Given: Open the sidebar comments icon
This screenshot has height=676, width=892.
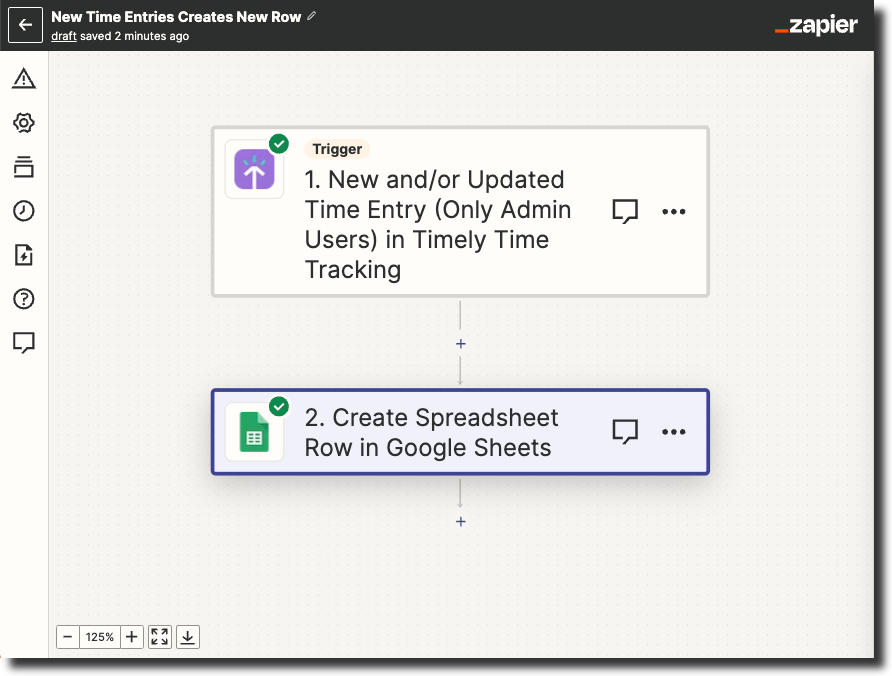Looking at the screenshot, I should pos(24,343).
